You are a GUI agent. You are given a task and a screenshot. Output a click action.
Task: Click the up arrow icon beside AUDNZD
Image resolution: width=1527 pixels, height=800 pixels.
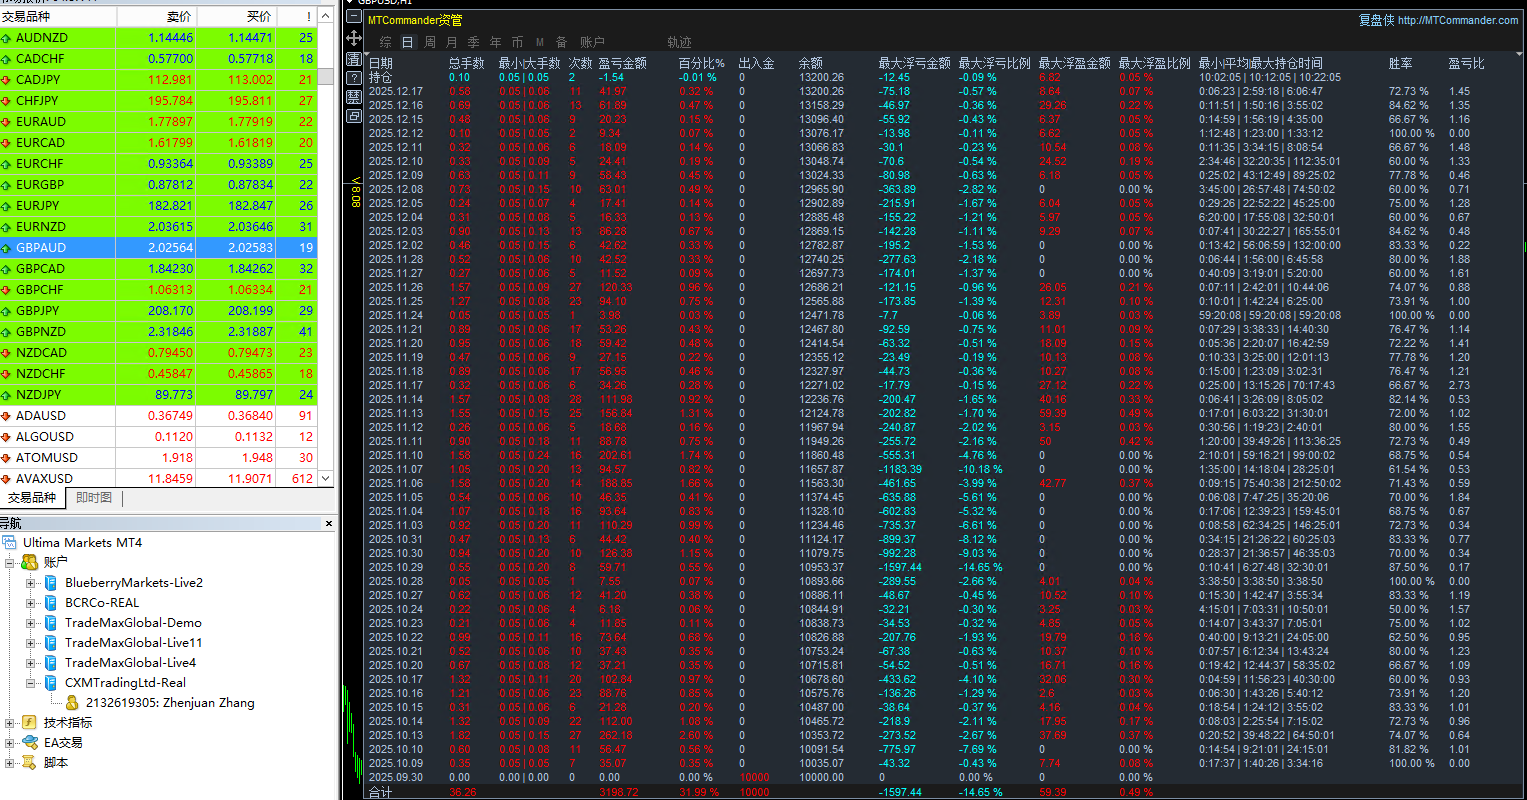click(x=7, y=38)
